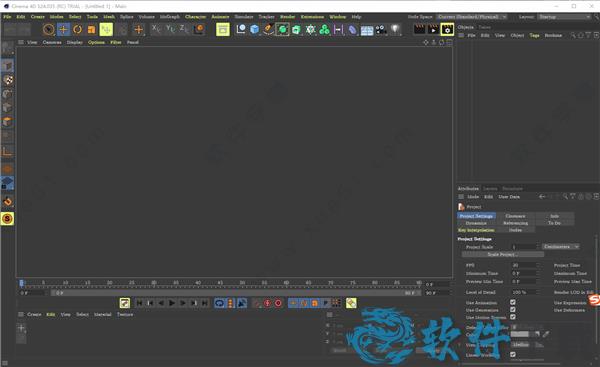Screen dimensions: 600x367
Task: Toggle Autokeying red circle button
Action: [278, 303]
